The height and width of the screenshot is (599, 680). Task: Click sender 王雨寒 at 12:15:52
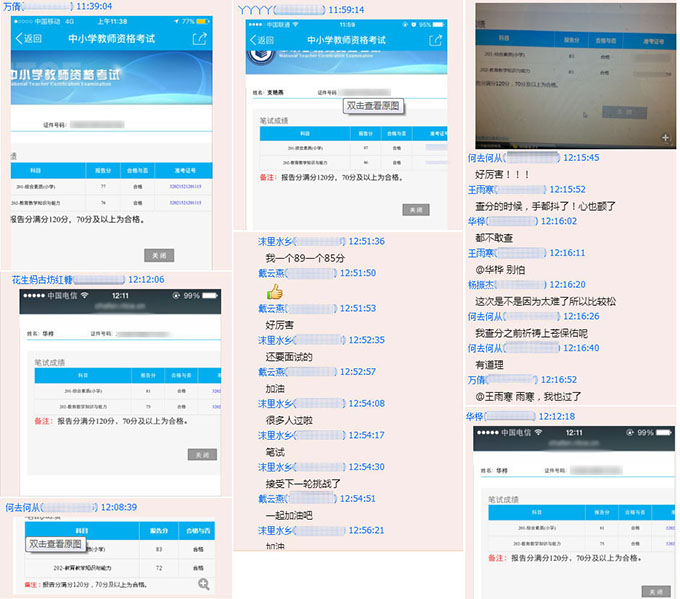point(481,190)
